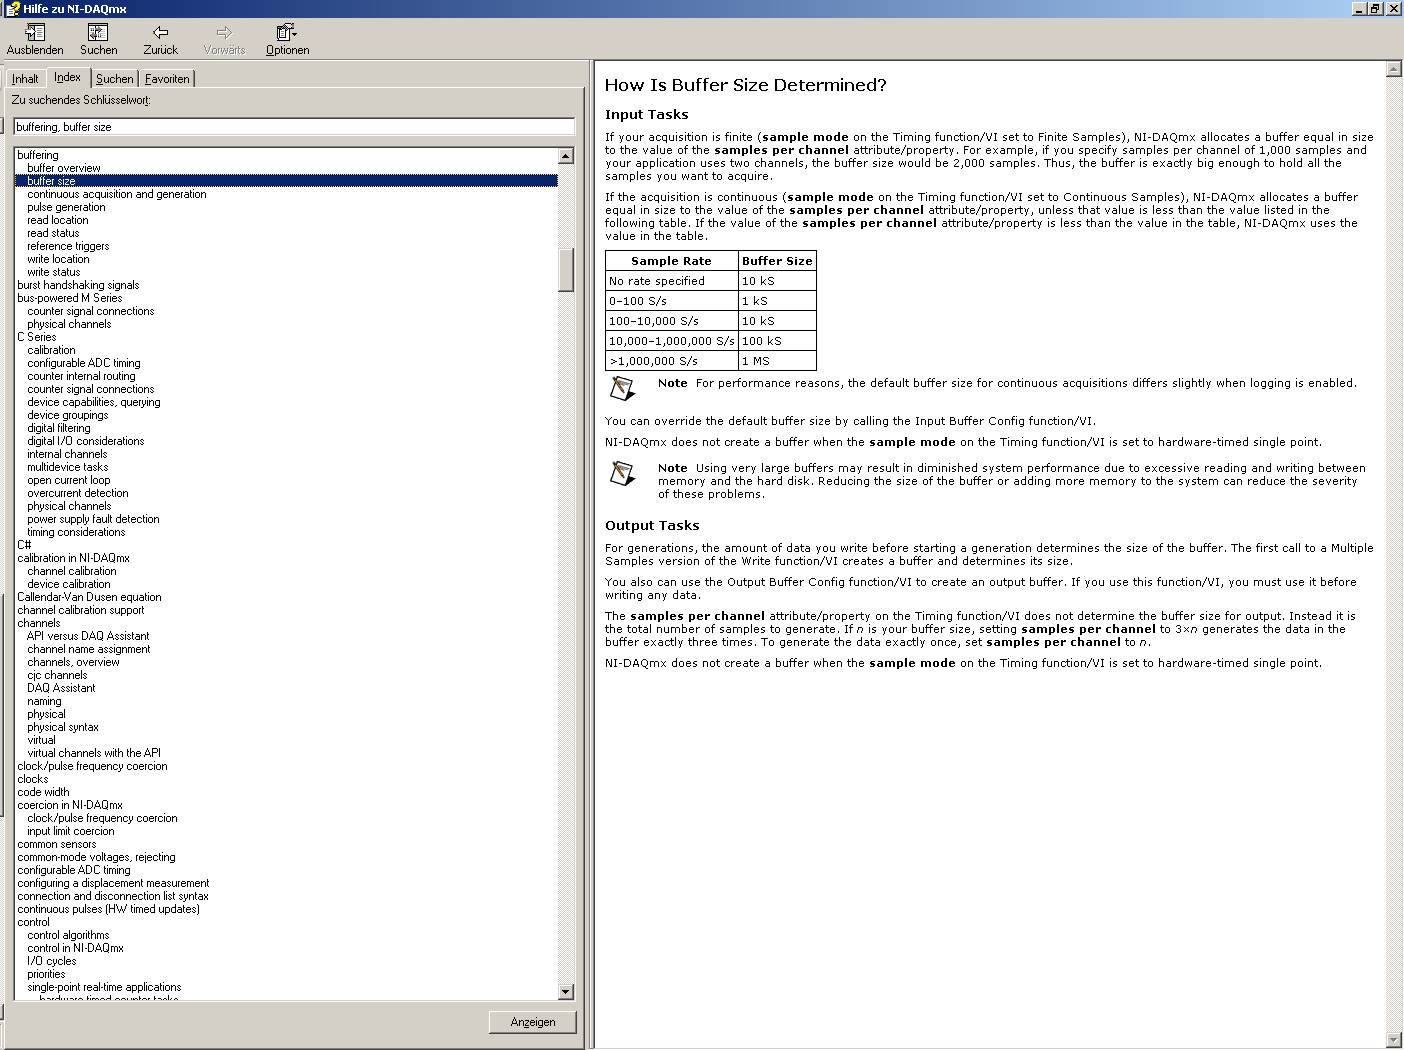Select 'burst handshaking signals' entry
This screenshot has width=1404, height=1050.
tap(78, 285)
